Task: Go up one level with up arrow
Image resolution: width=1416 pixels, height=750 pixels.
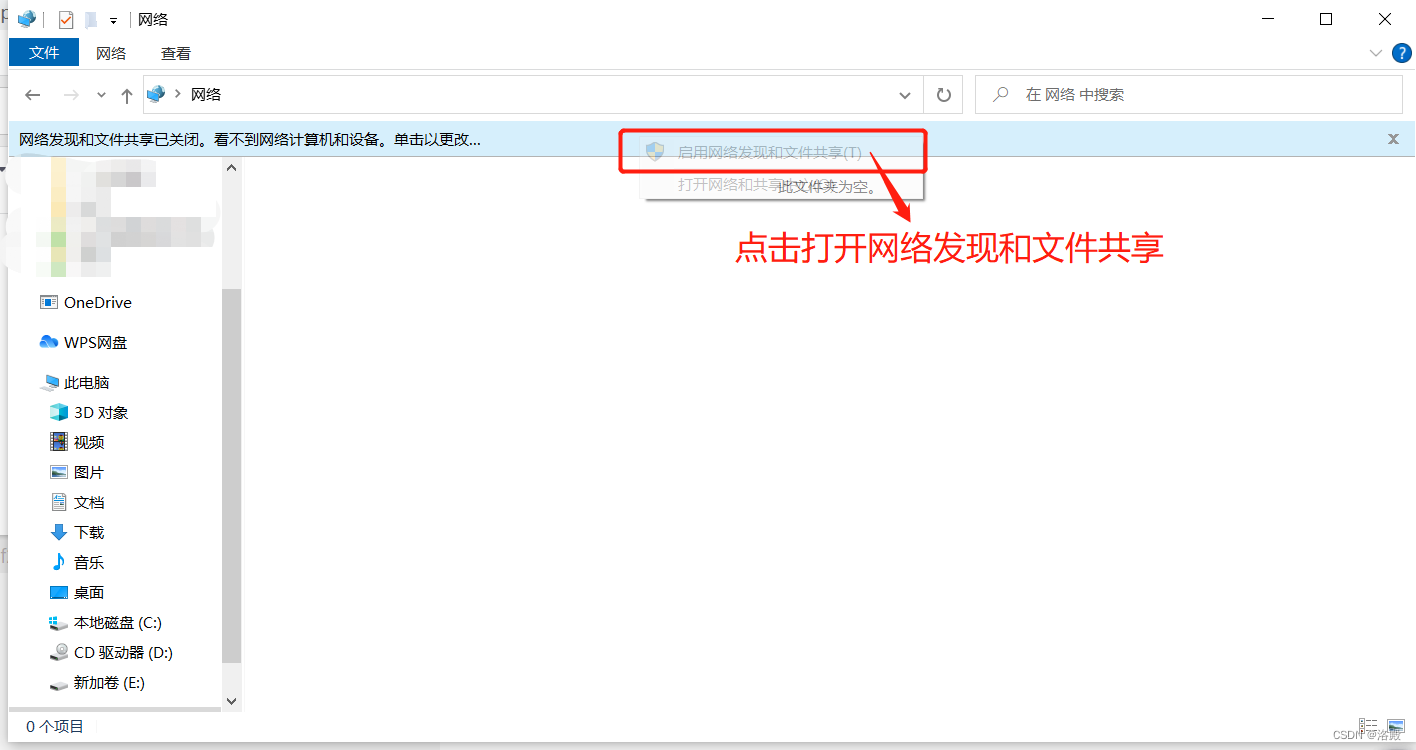Action: pos(126,95)
